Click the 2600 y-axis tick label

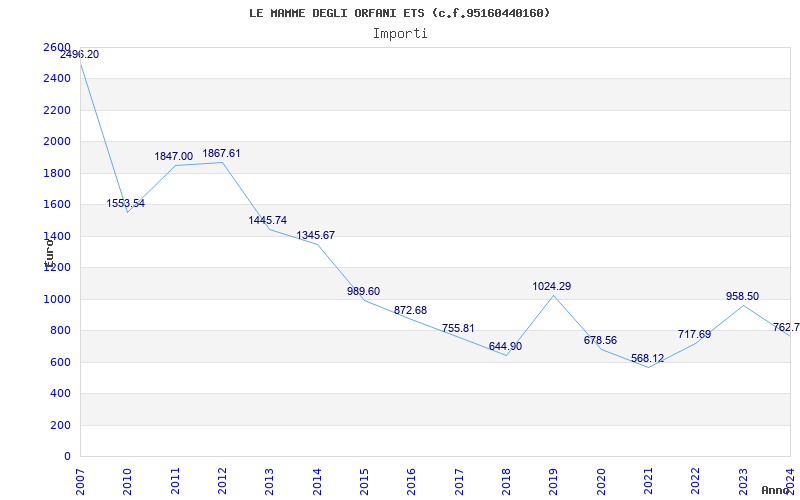(x=57, y=47)
